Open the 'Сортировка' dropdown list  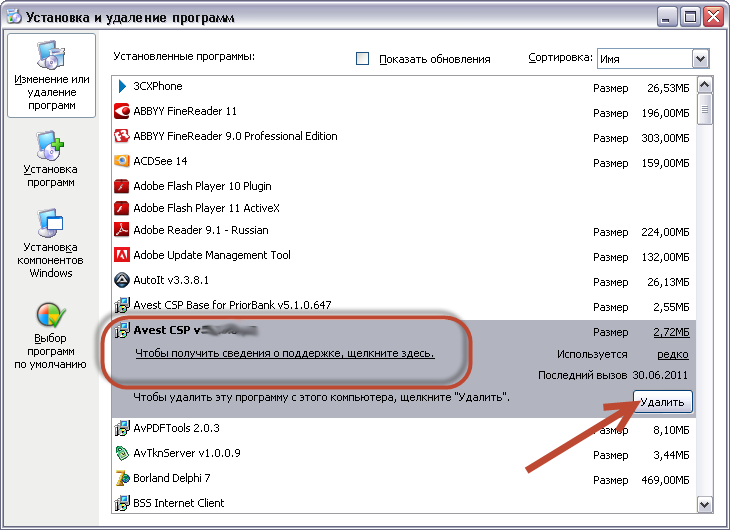[699, 59]
